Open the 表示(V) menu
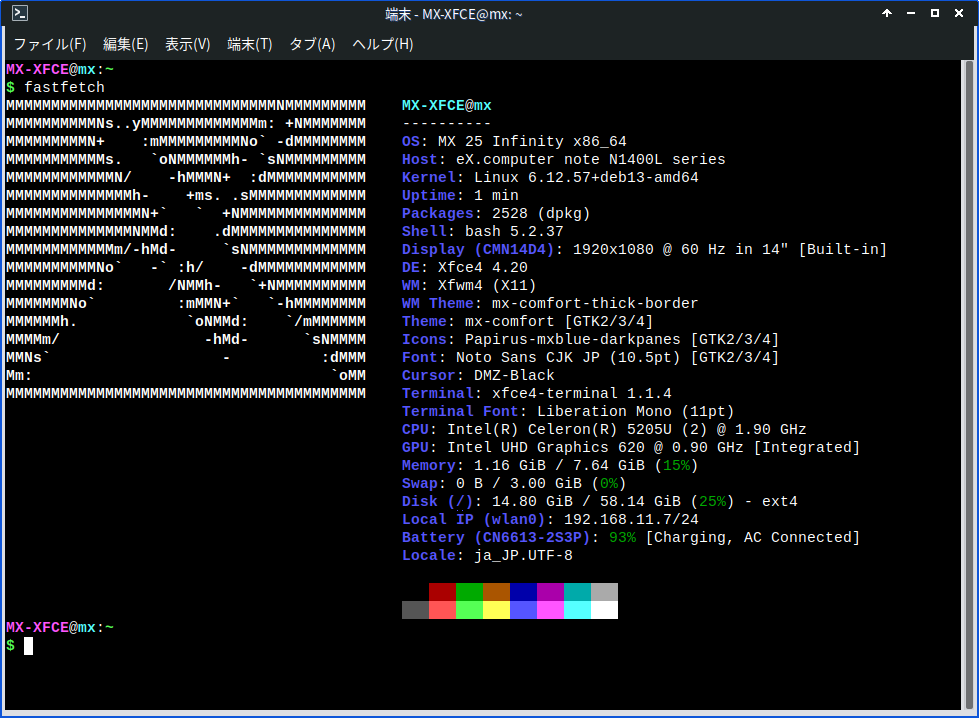979x718 pixels. 187,44
